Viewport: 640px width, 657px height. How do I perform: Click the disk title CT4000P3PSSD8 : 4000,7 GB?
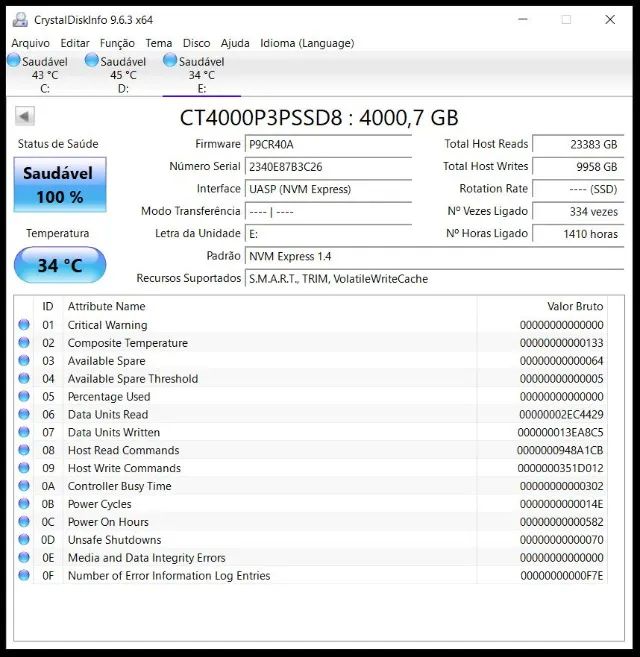tap(319, 118)
